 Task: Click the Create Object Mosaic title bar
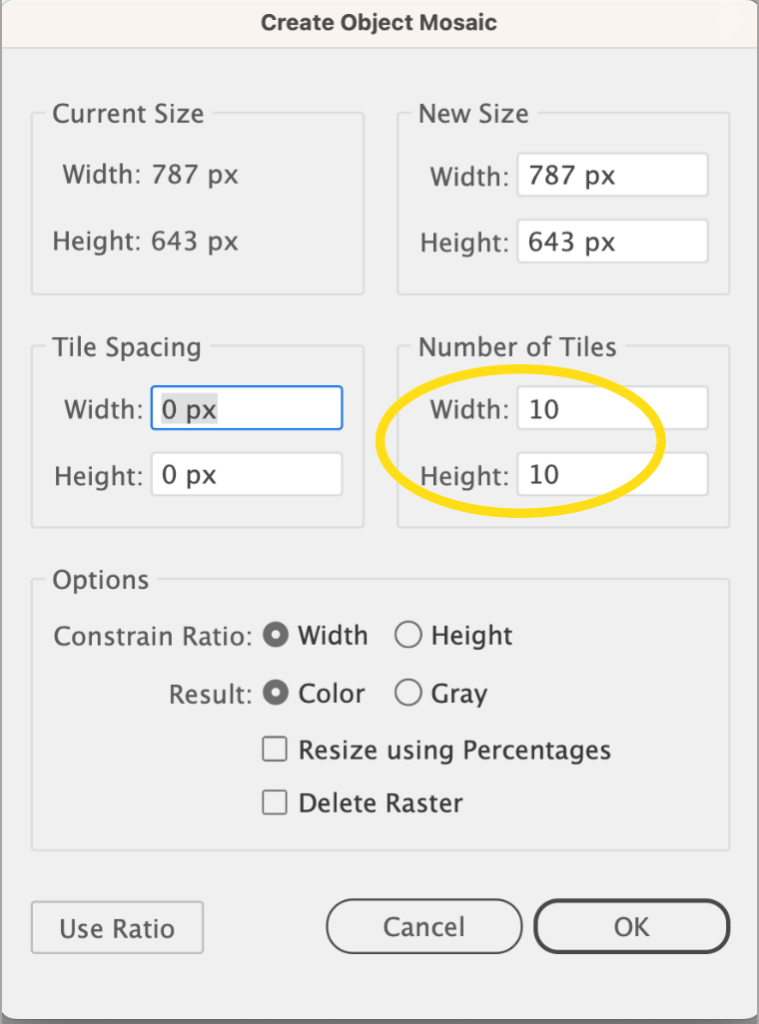[379, 22]
